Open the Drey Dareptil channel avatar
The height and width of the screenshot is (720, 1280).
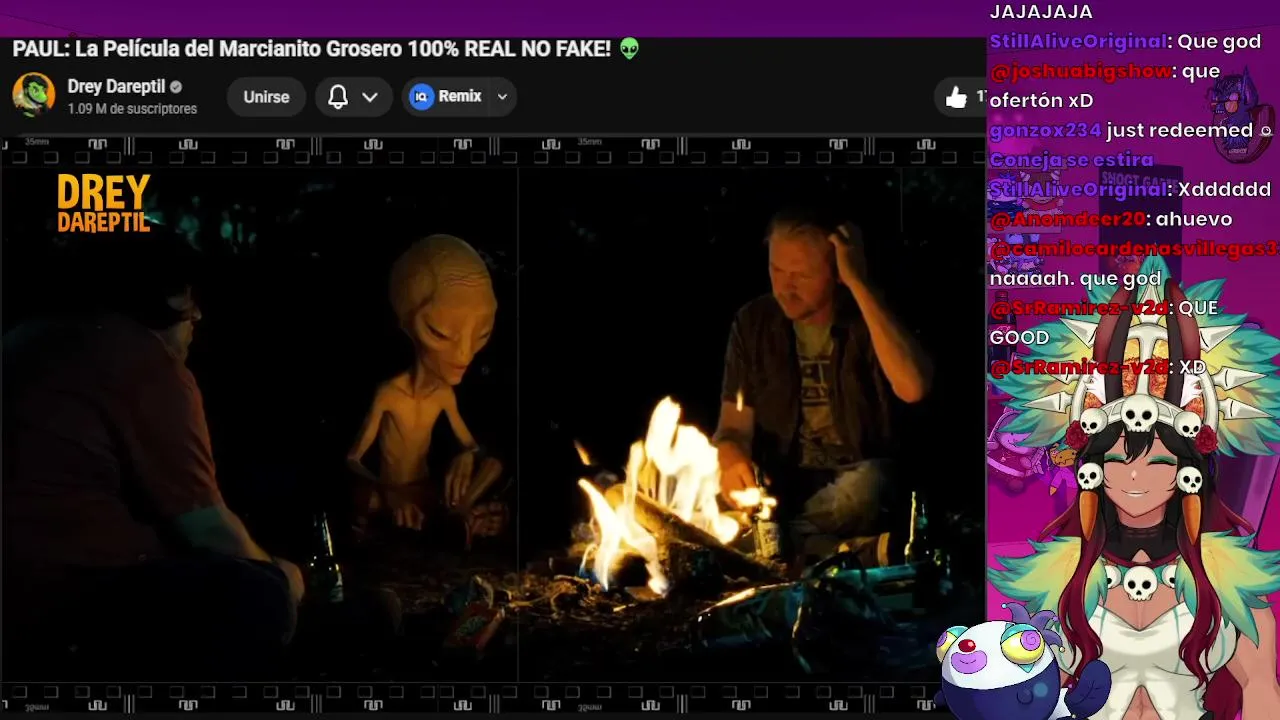coord(33,95)
